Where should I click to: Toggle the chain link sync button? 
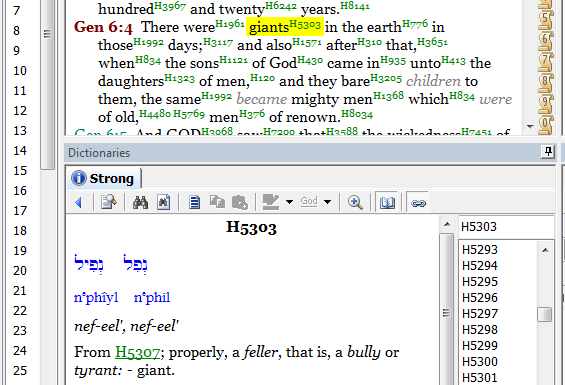point(418,203)
